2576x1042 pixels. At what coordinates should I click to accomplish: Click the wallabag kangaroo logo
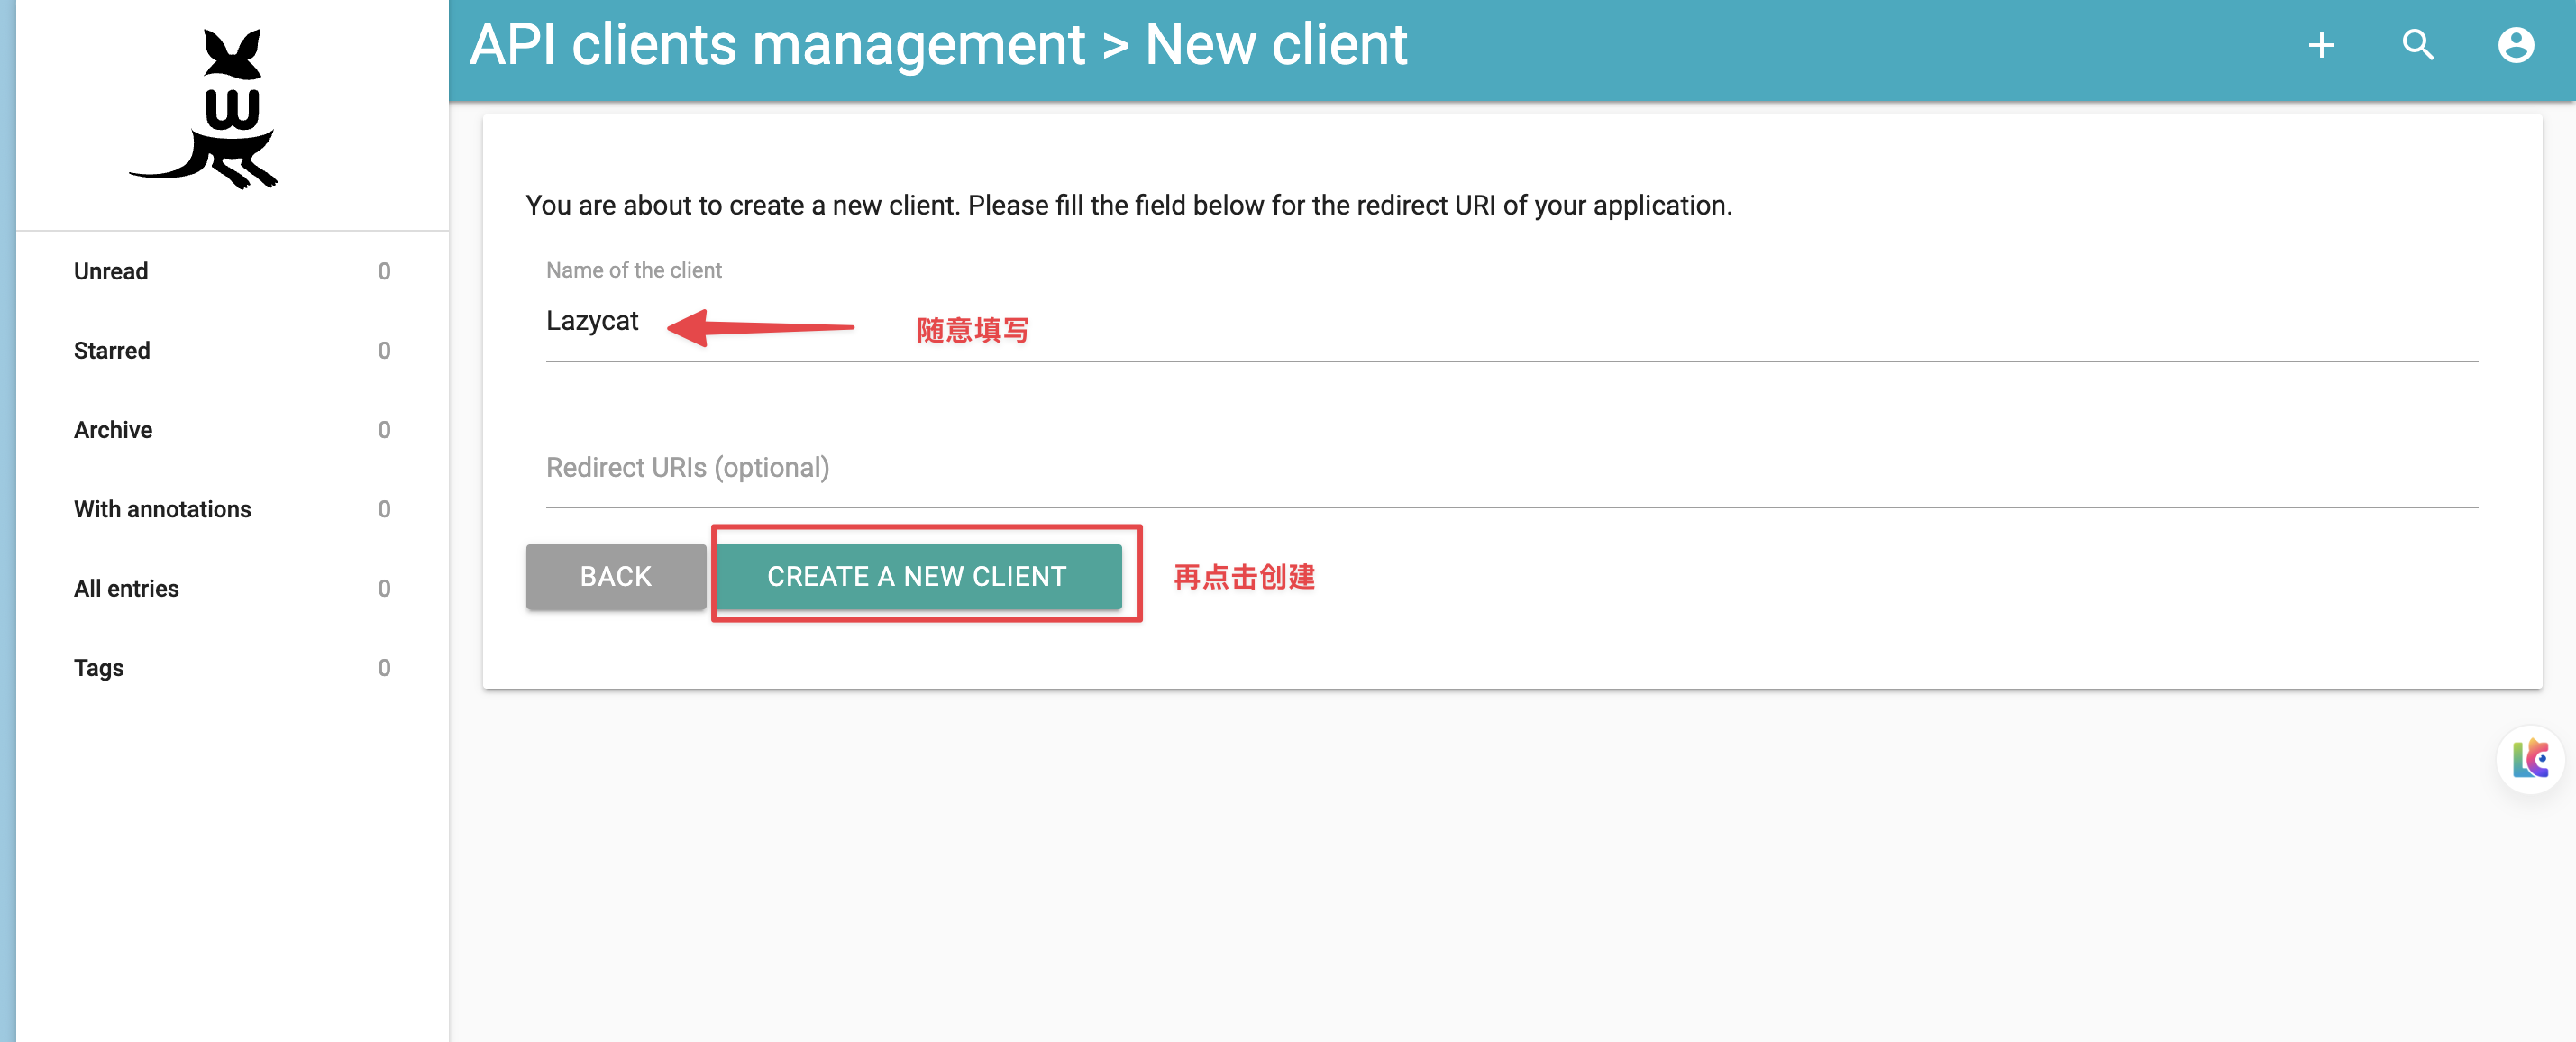[x=204, y=109]
